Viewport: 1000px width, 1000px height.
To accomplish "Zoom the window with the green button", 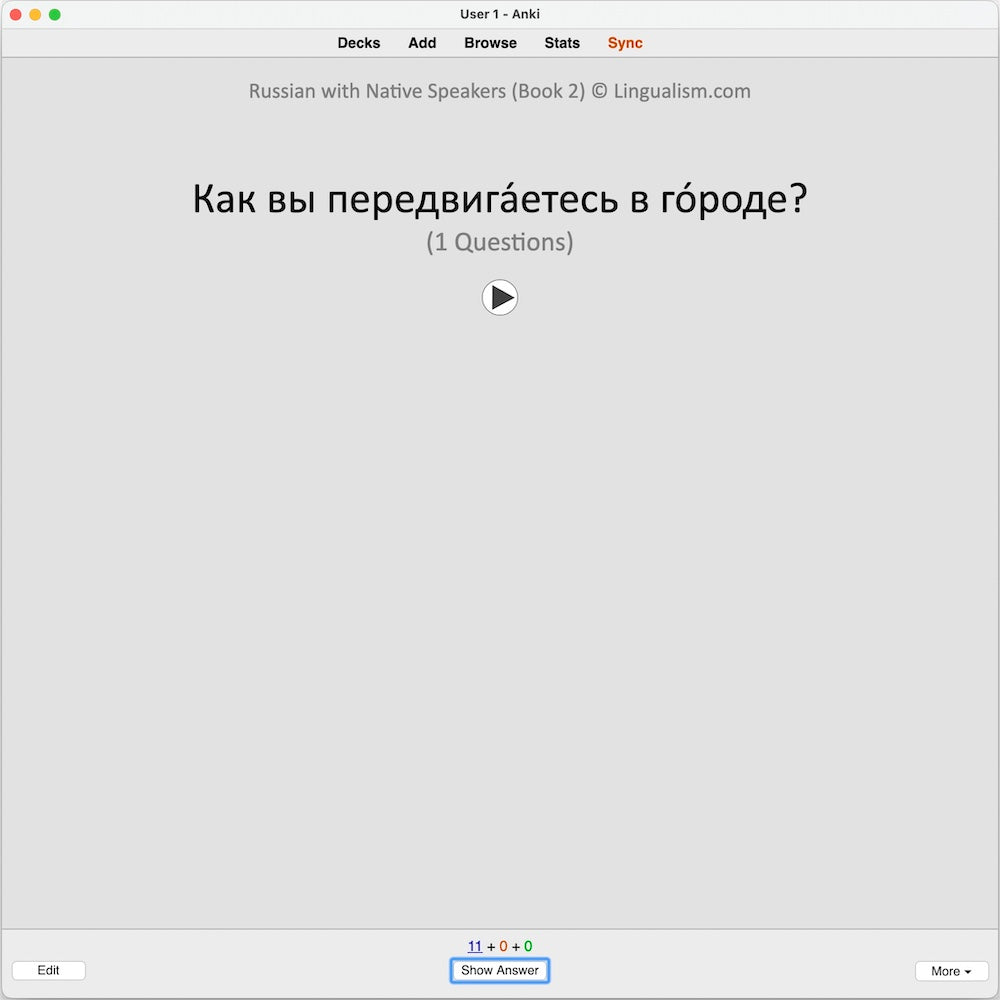I will point(56,15).
